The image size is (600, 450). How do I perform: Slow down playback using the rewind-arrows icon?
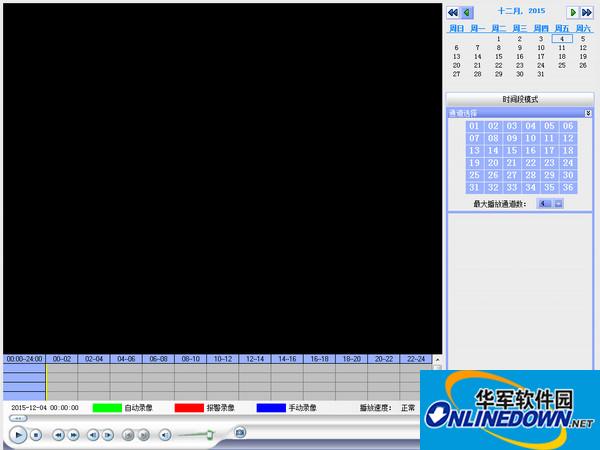click(x=58, y=435)
